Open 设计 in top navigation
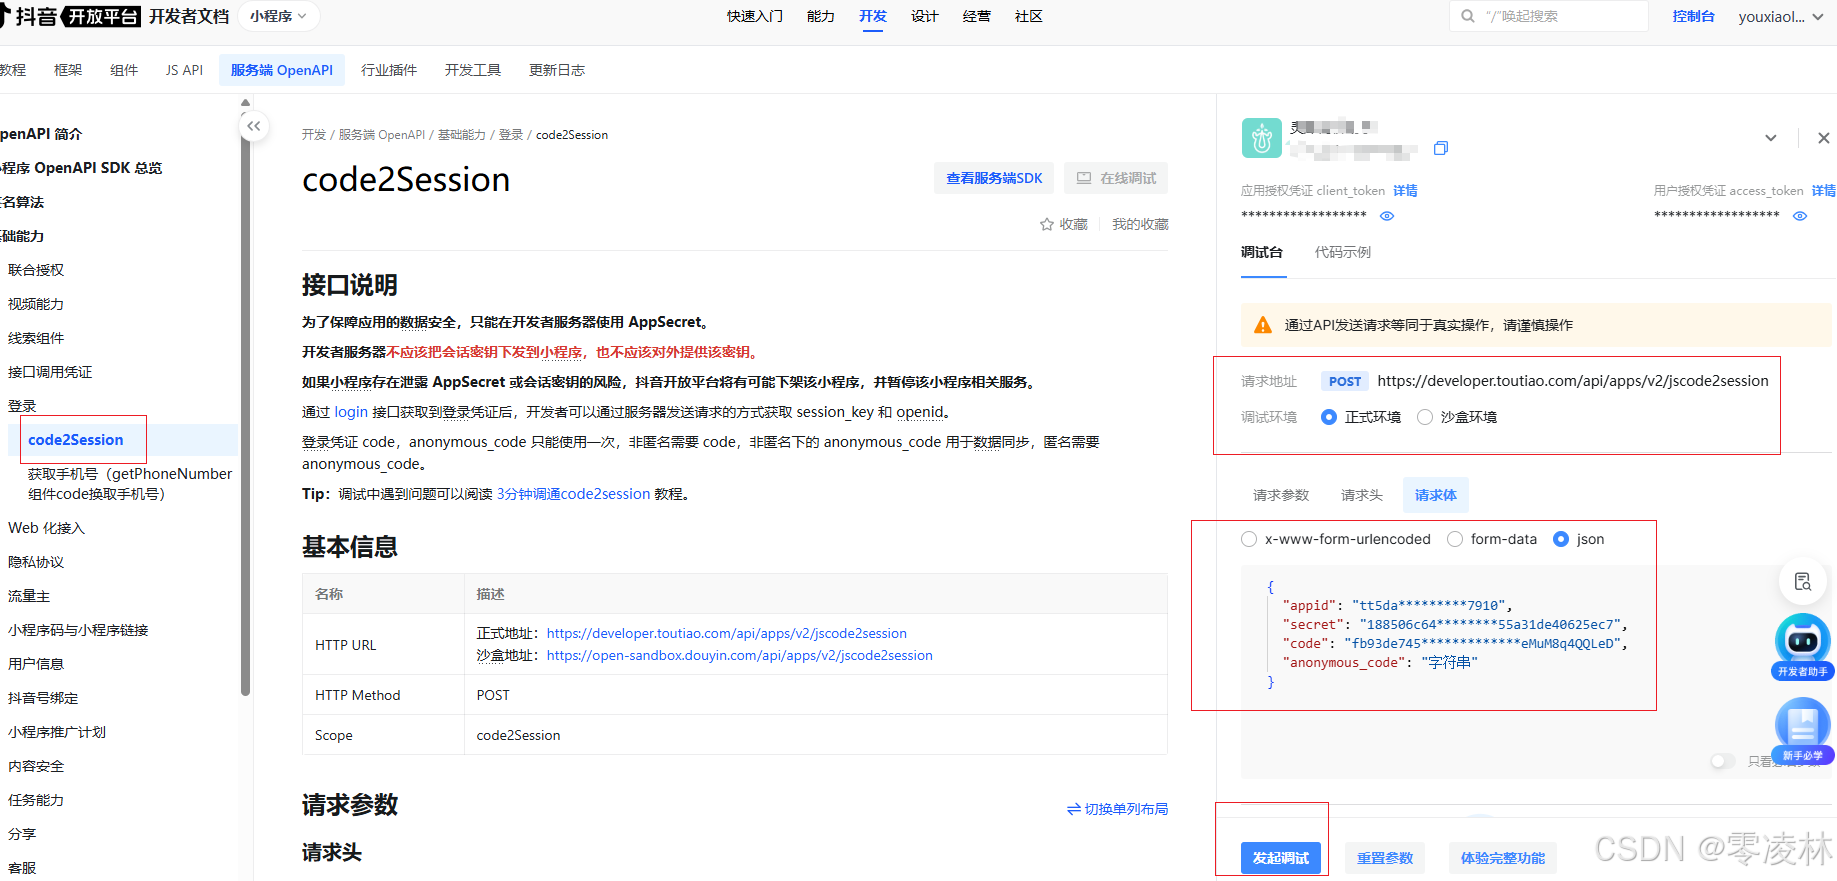The image size is (1837, 881). [x=925, y=16]
